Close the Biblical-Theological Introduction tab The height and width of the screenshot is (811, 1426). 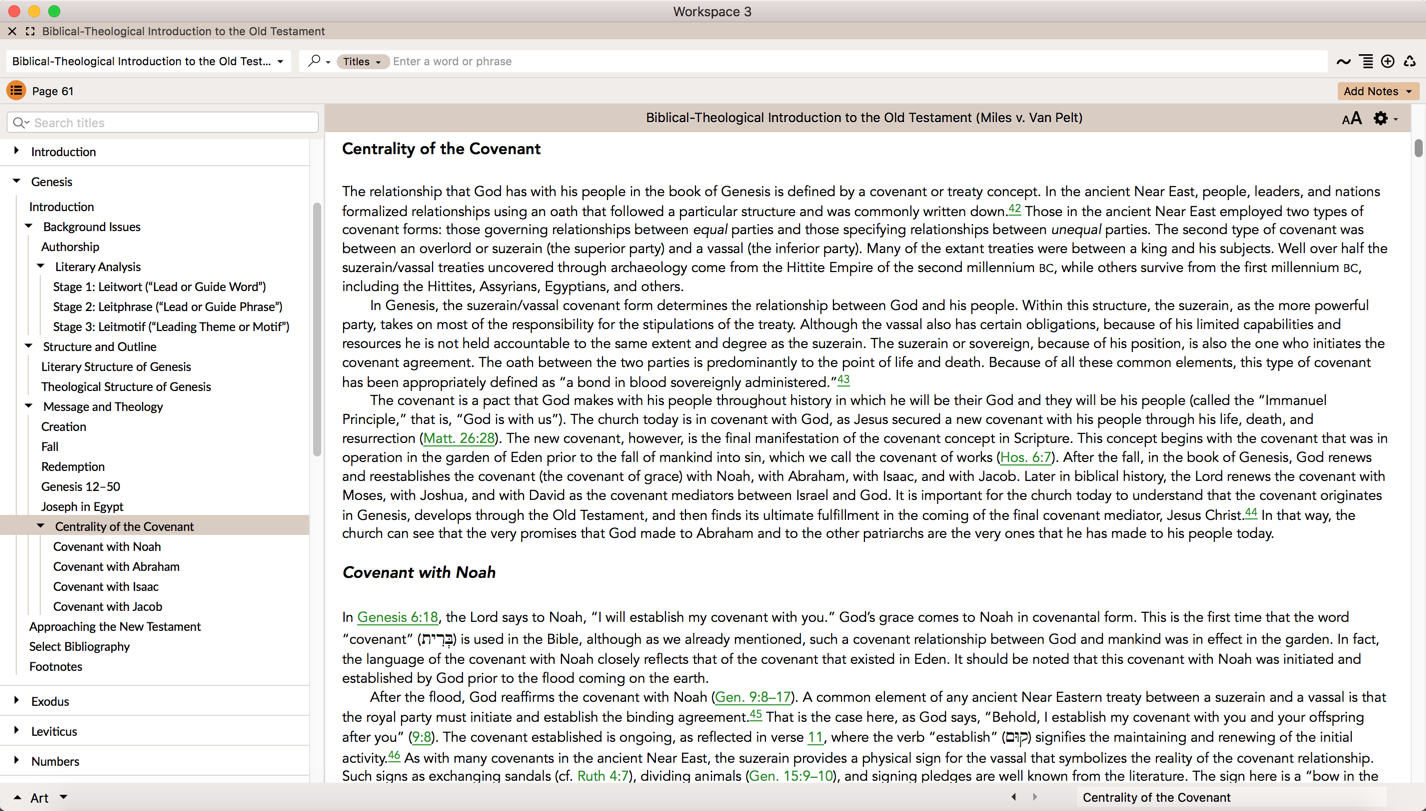click(x=12, y=32)
